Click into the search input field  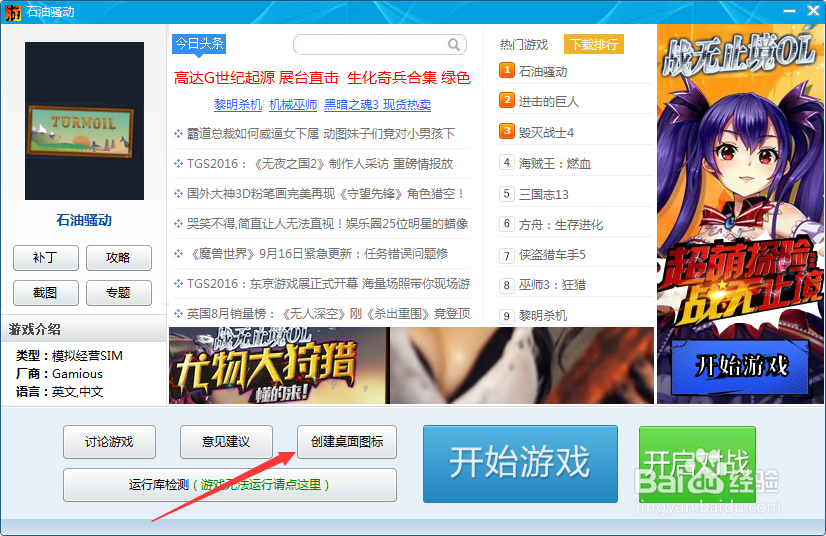(380, 45)
